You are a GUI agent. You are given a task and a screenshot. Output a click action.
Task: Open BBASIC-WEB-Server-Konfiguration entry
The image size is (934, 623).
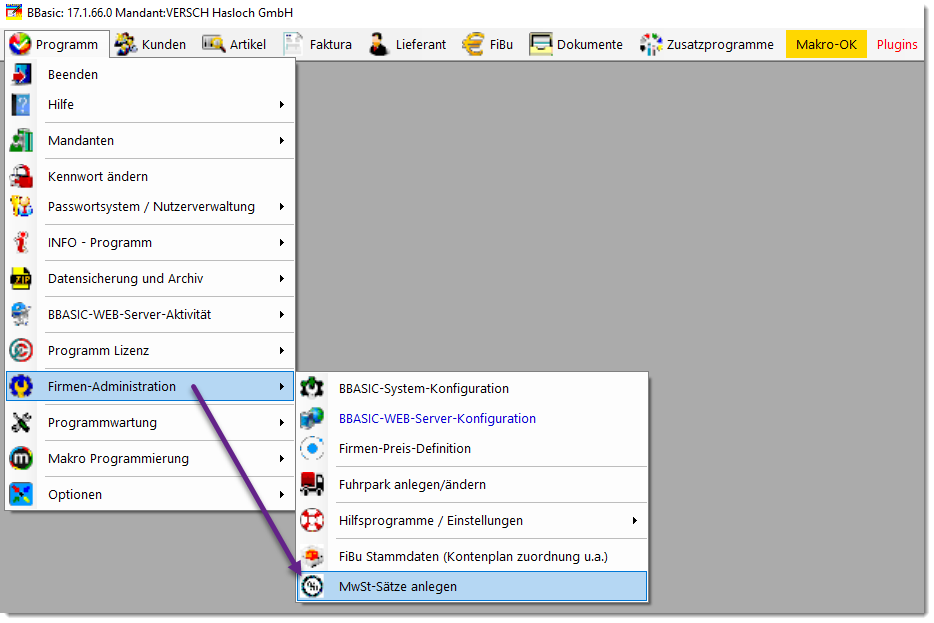pyautogui.click(x=472, y=419)
